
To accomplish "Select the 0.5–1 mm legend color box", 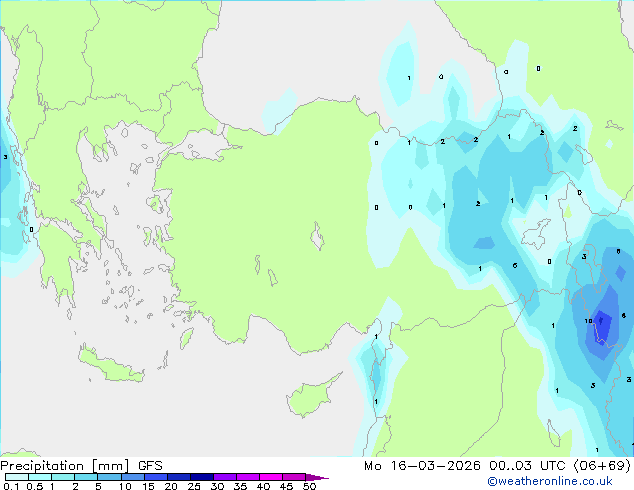I will tap(40, 477).
